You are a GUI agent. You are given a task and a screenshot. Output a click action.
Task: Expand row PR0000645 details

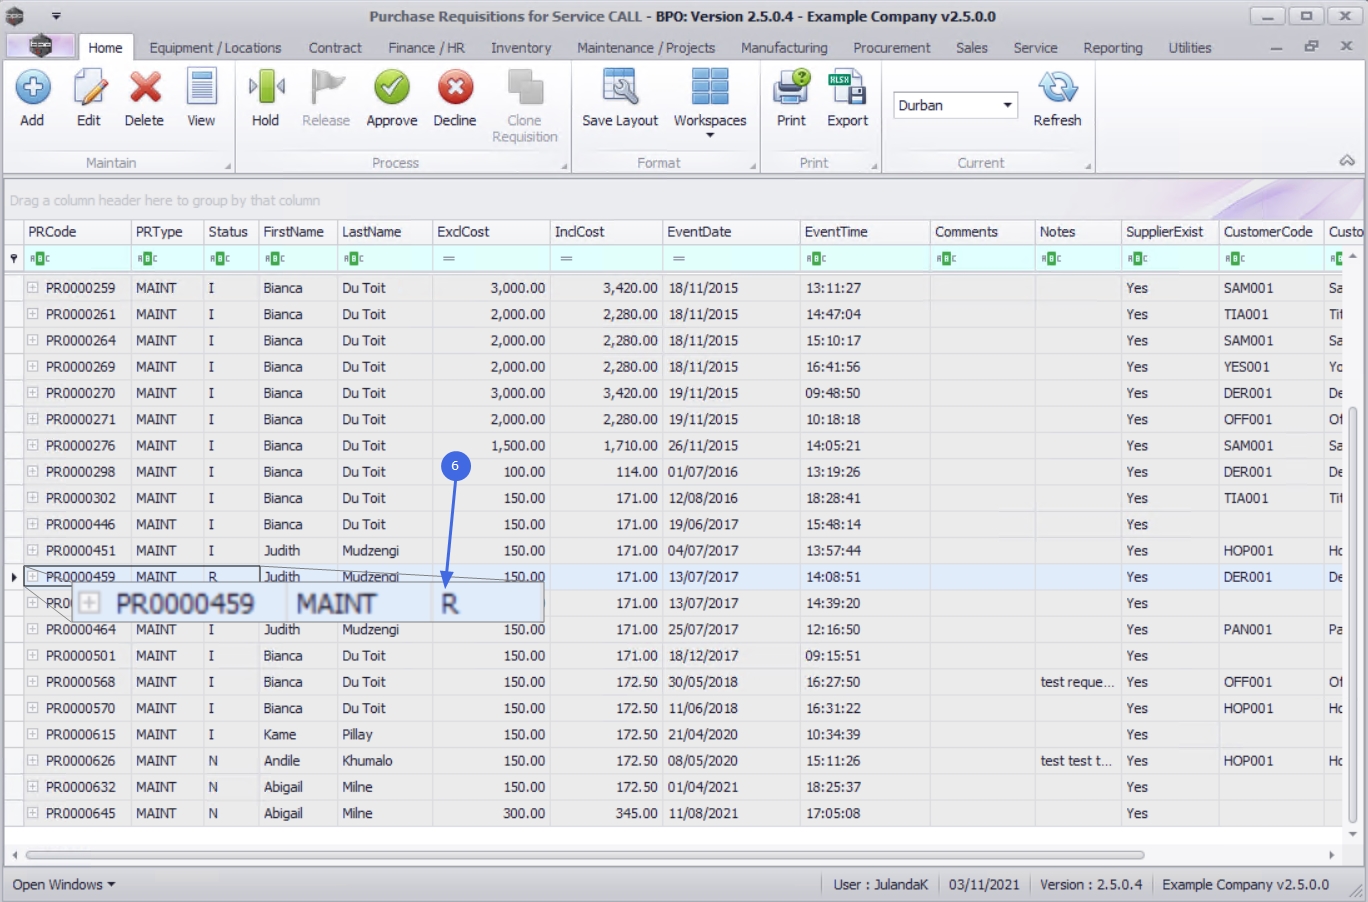click(x=33, y=814)
